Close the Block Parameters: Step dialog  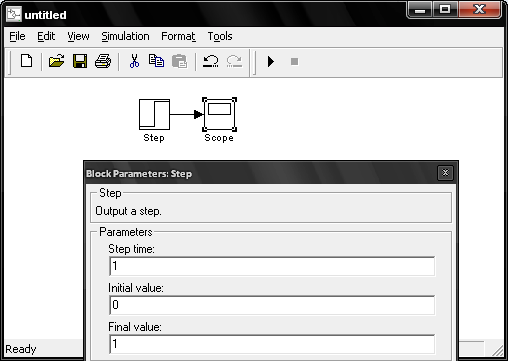445,173
